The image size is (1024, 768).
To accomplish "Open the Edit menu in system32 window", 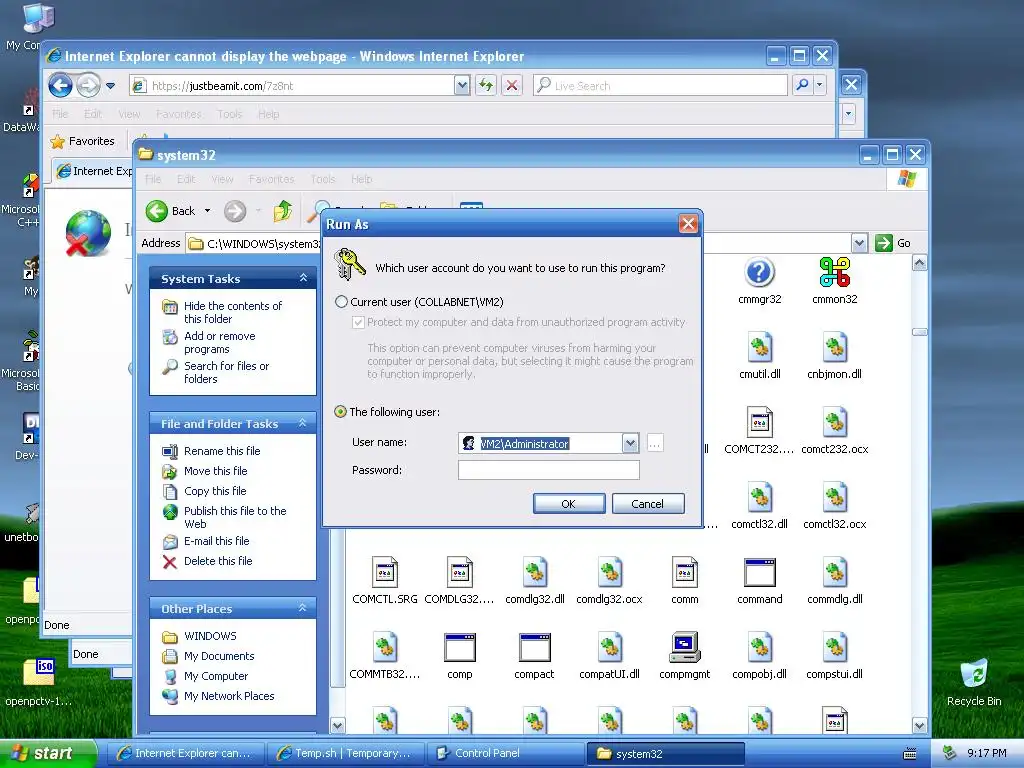I will pyautogui.click(x=186, y=179).
